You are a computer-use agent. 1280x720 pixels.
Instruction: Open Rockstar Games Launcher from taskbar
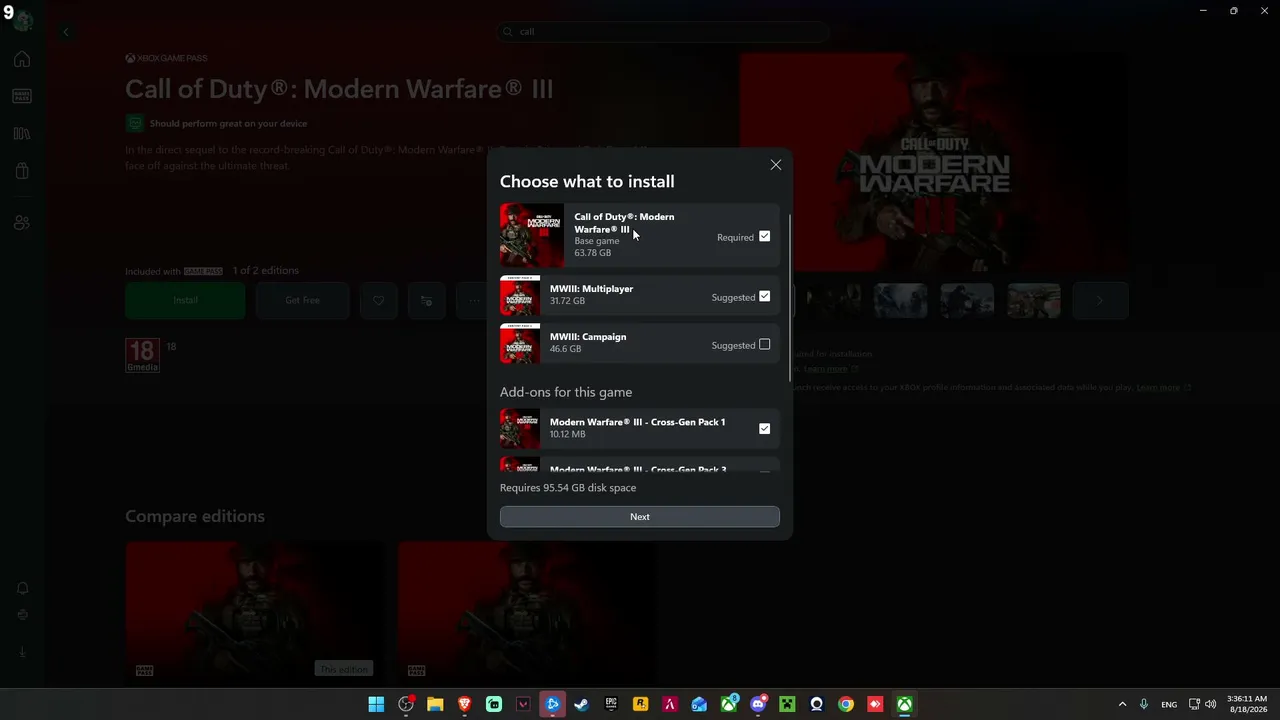[x=640, y=704]
